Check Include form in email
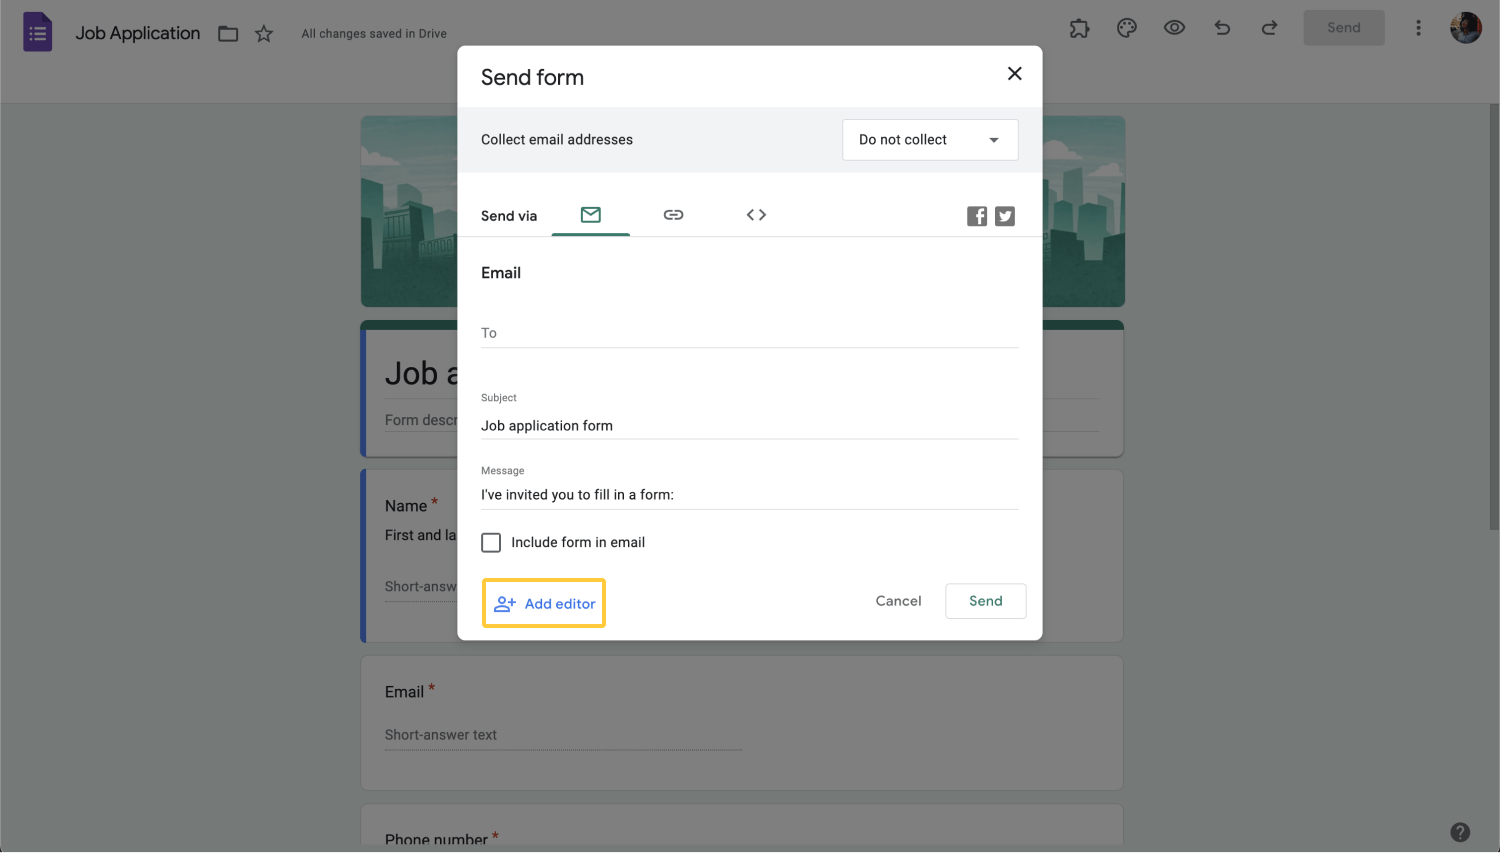 [x=491, y=543]
